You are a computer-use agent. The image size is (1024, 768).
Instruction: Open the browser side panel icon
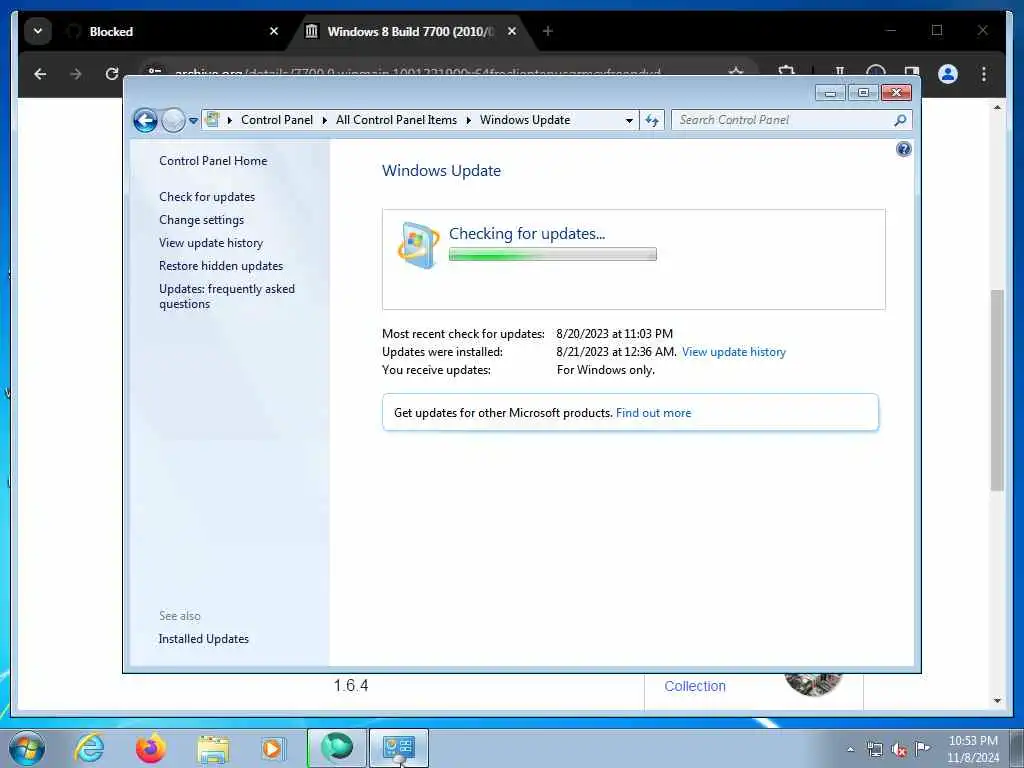coord(912,72)
